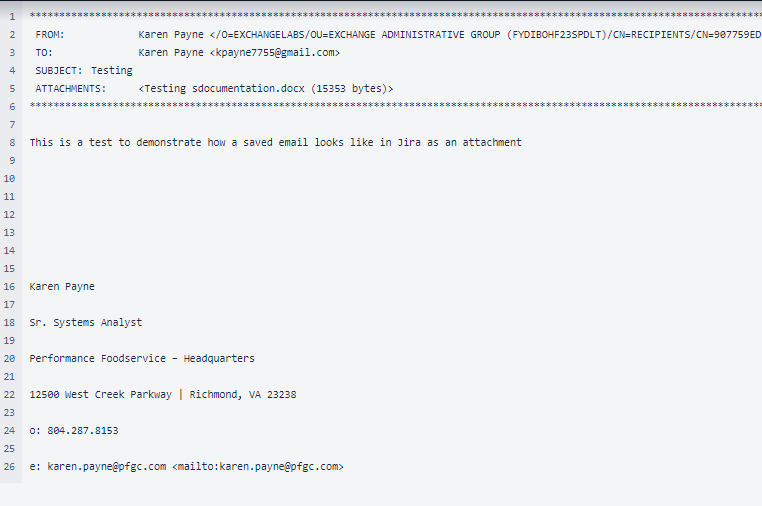Image resolution: width=762 pixels, height=506 pixels.
Task: Click the kpayne7755@gmail.com recipient address
Action: point(275,52)
